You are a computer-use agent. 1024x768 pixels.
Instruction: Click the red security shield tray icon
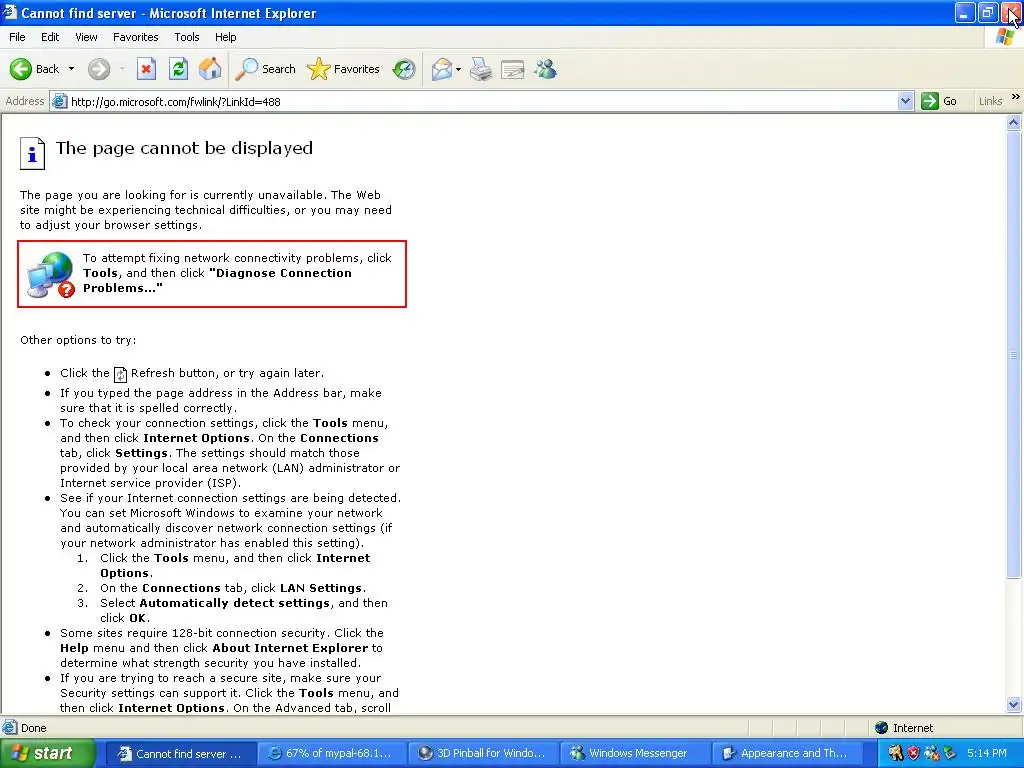tap(914, 754)
